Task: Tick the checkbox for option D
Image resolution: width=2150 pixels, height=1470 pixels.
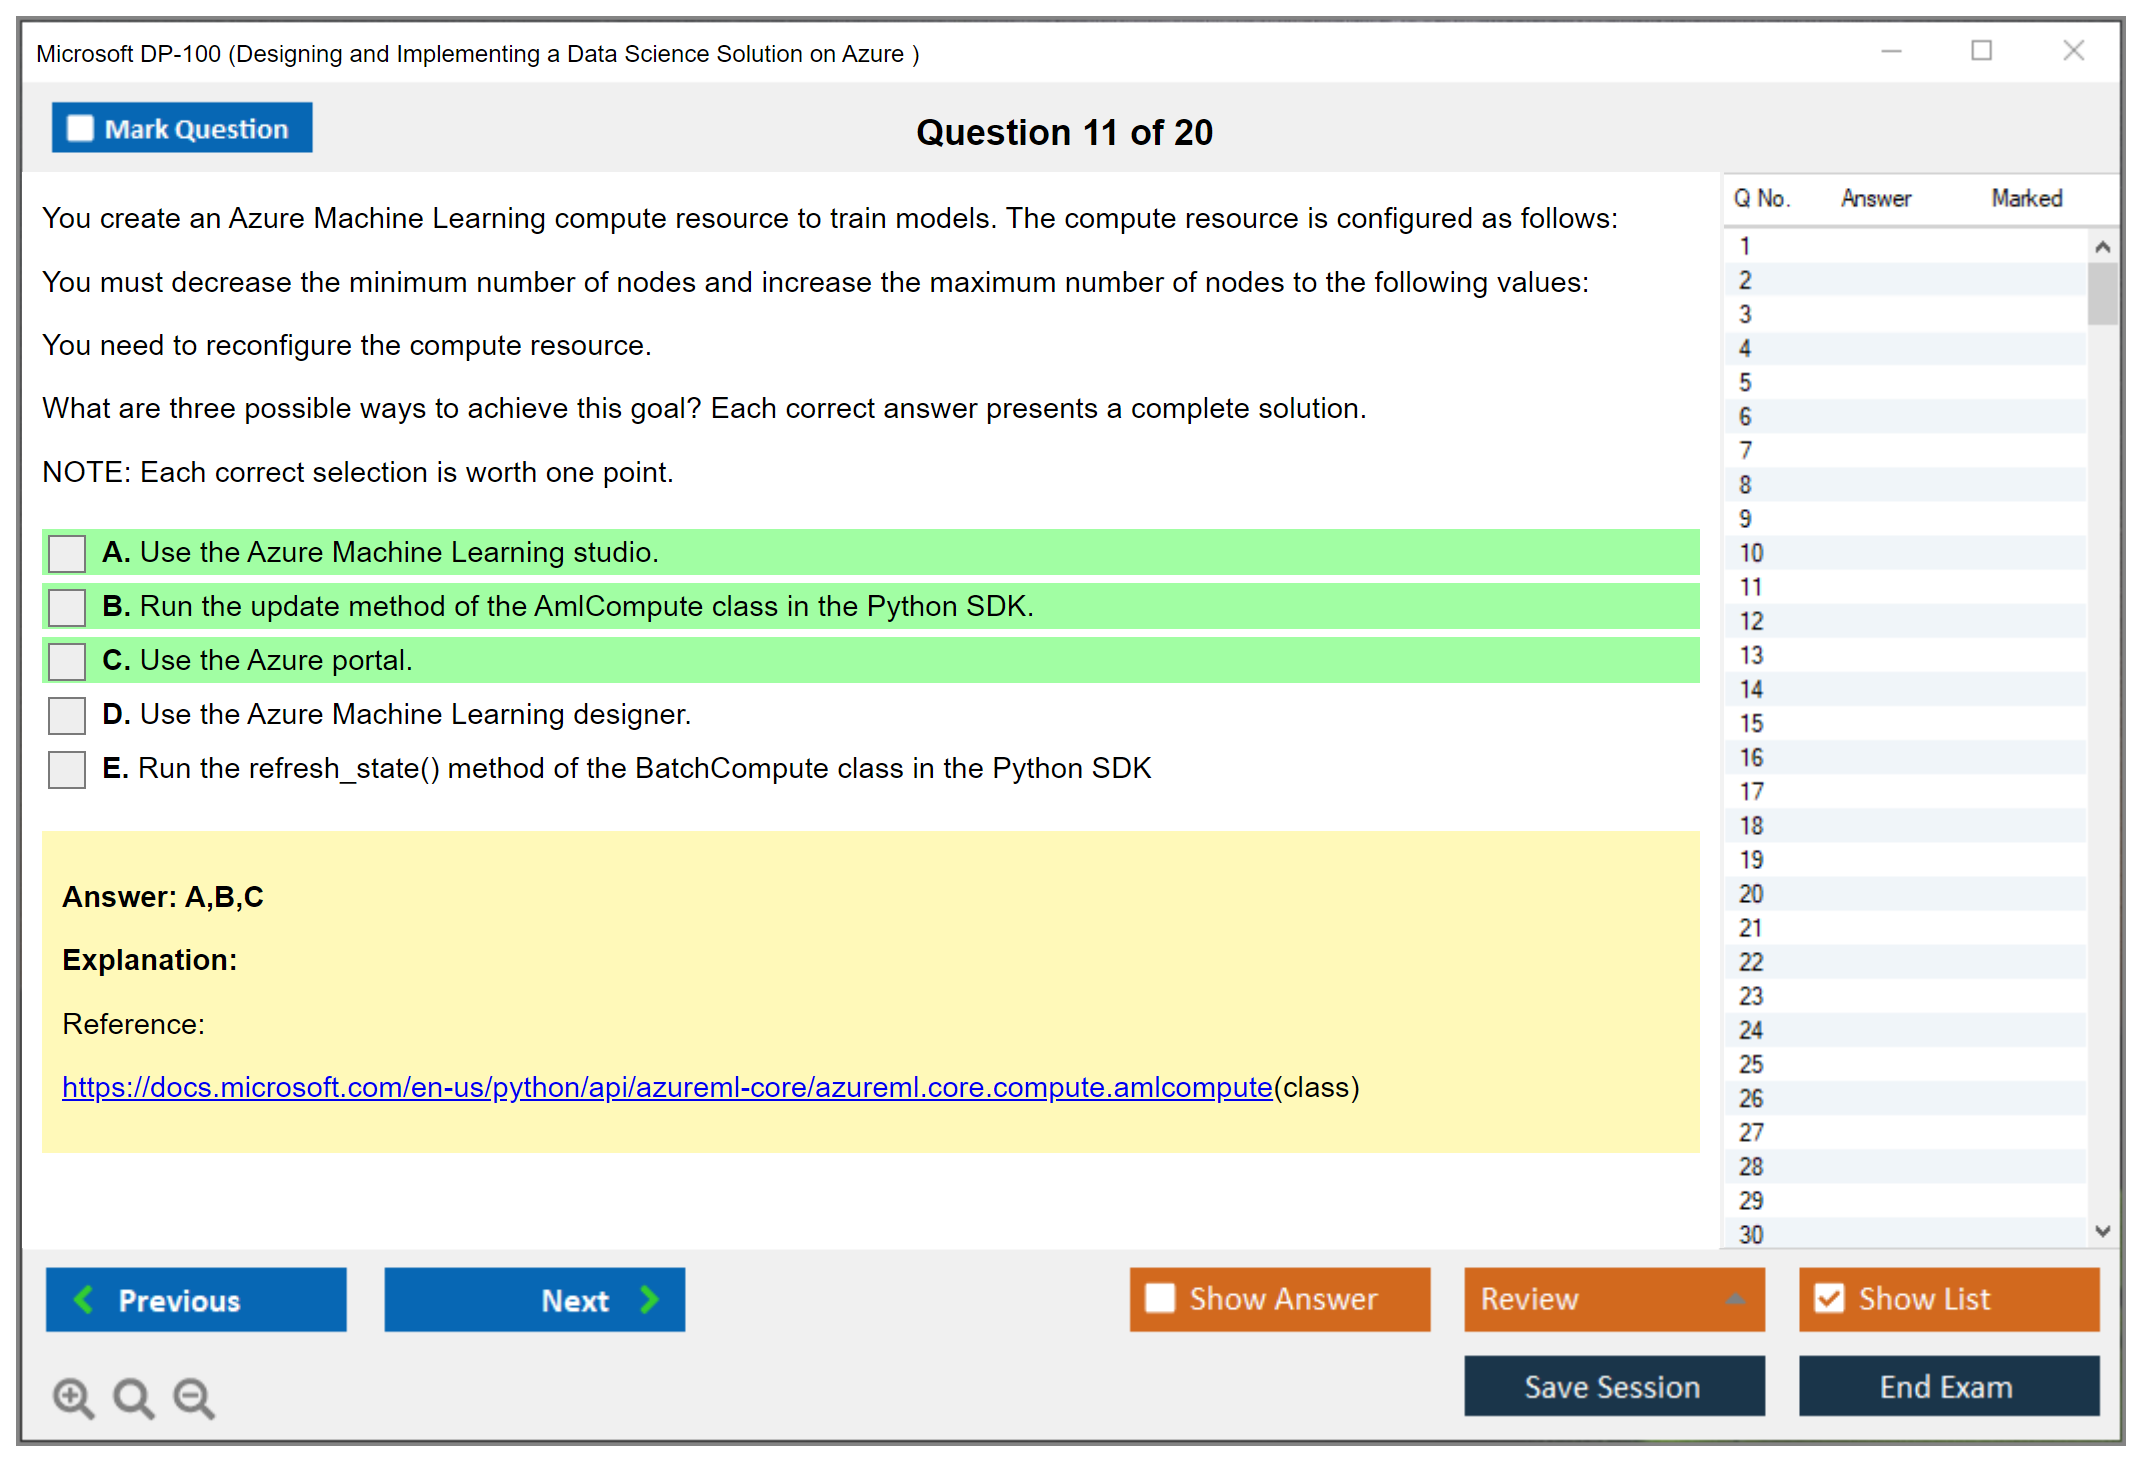Action: coord(67,715)
